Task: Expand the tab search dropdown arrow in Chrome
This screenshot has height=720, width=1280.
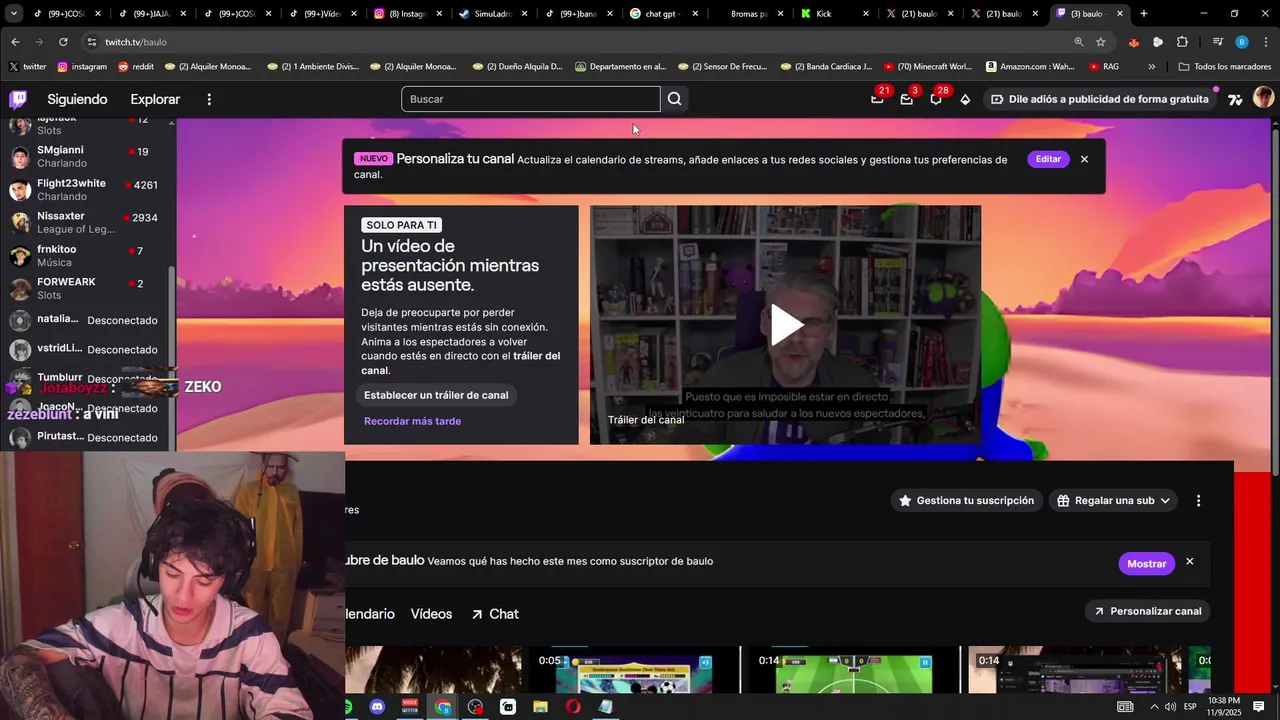Action: click(14, 14)
